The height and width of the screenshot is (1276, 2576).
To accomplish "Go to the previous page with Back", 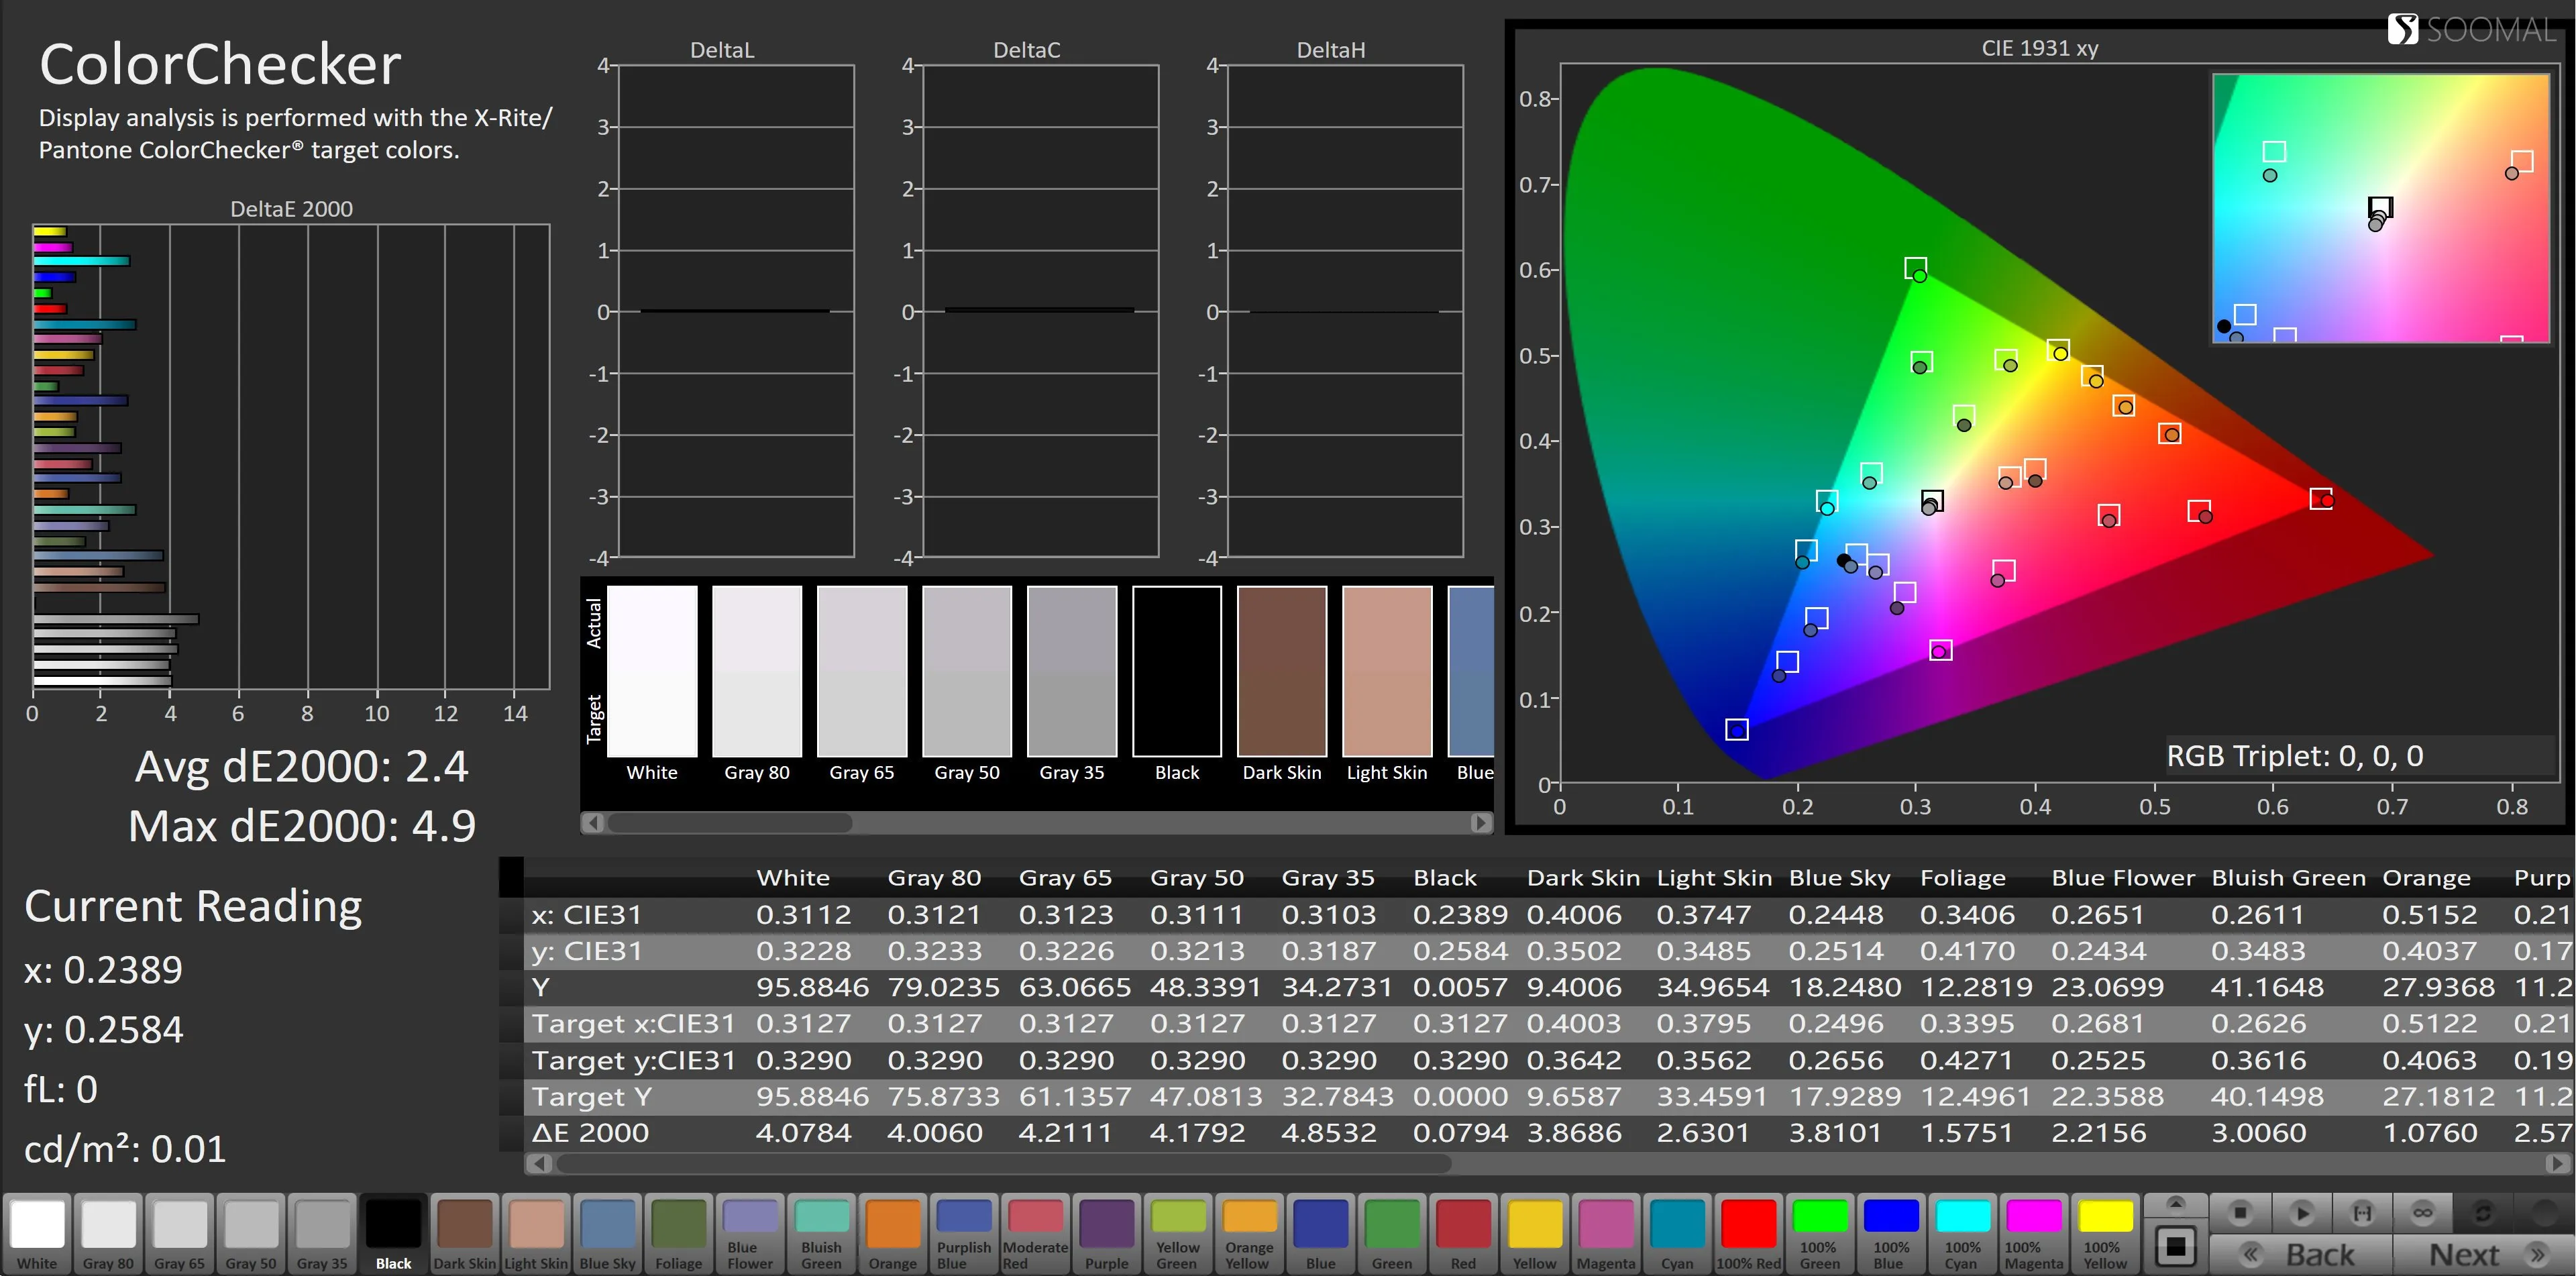I will point(2300,1255).
